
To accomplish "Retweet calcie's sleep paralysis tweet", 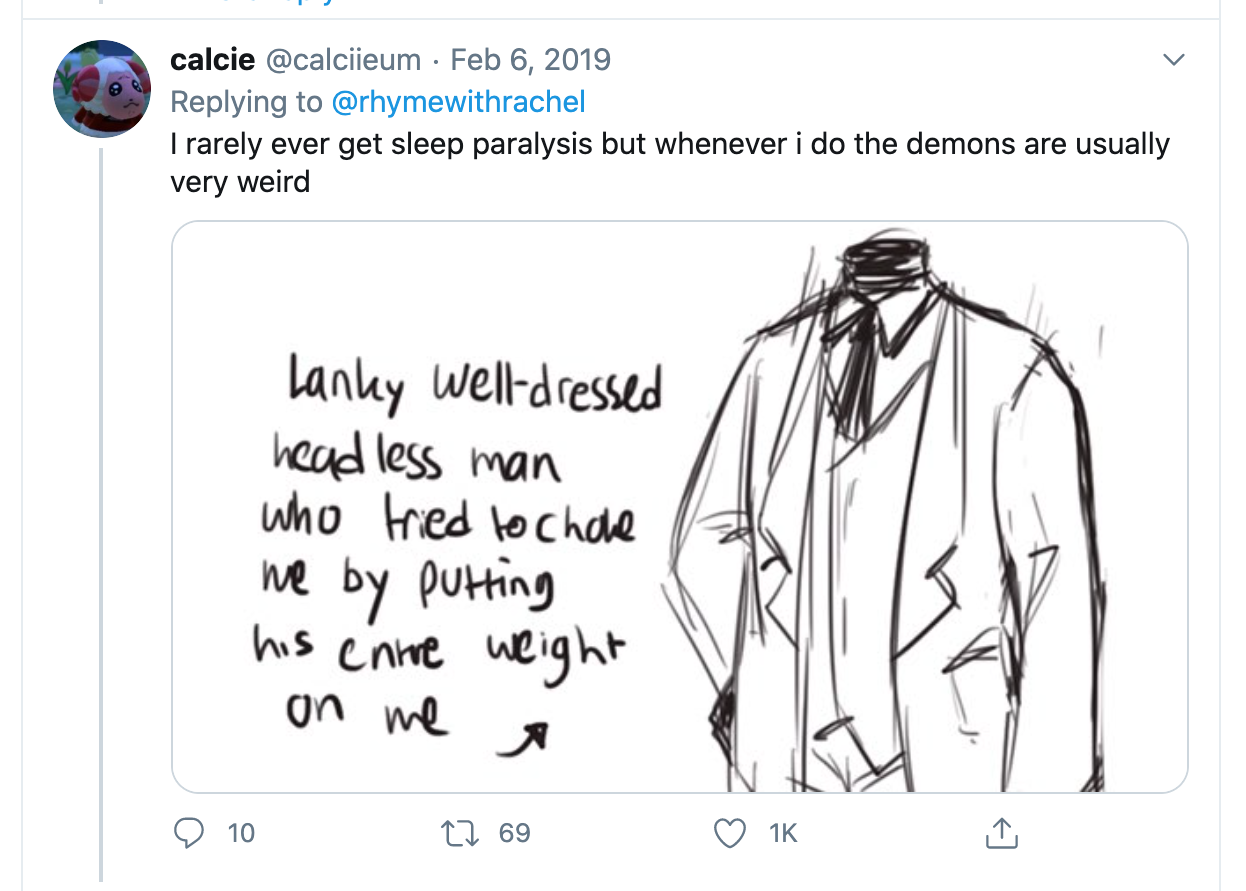I will (x=461, y=833).
